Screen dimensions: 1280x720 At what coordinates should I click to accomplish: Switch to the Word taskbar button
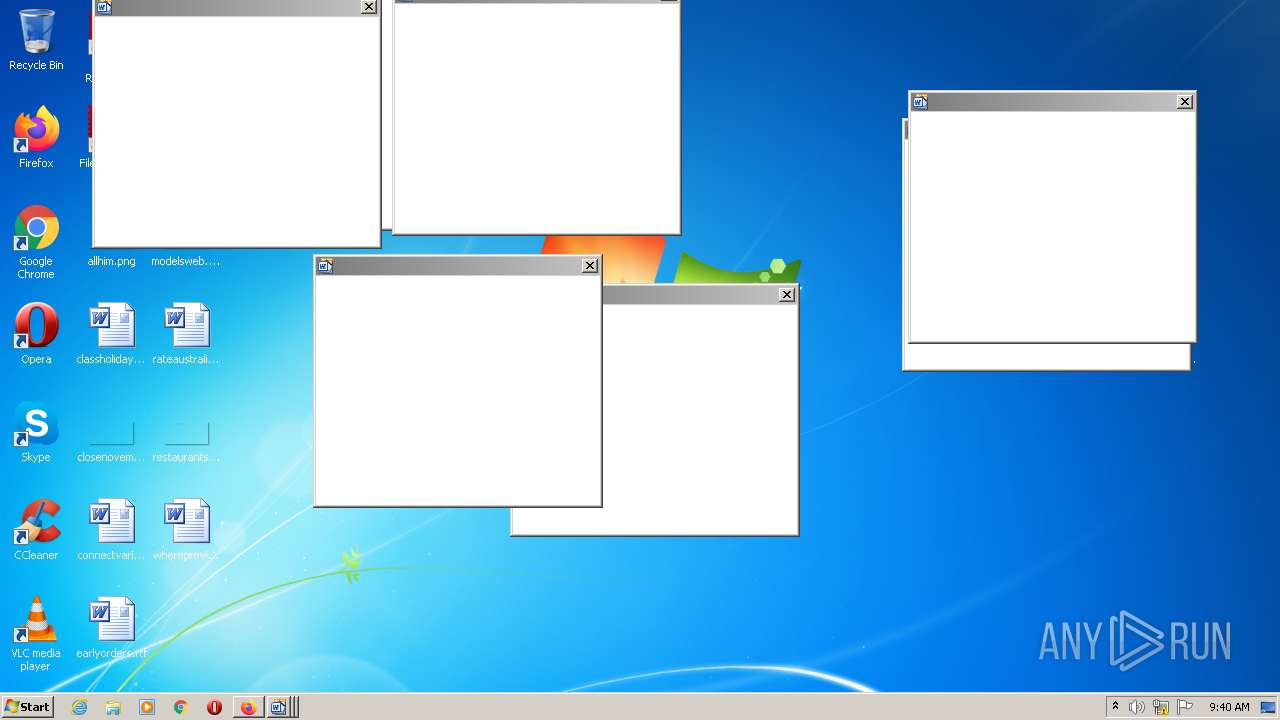tap(280, 707)
